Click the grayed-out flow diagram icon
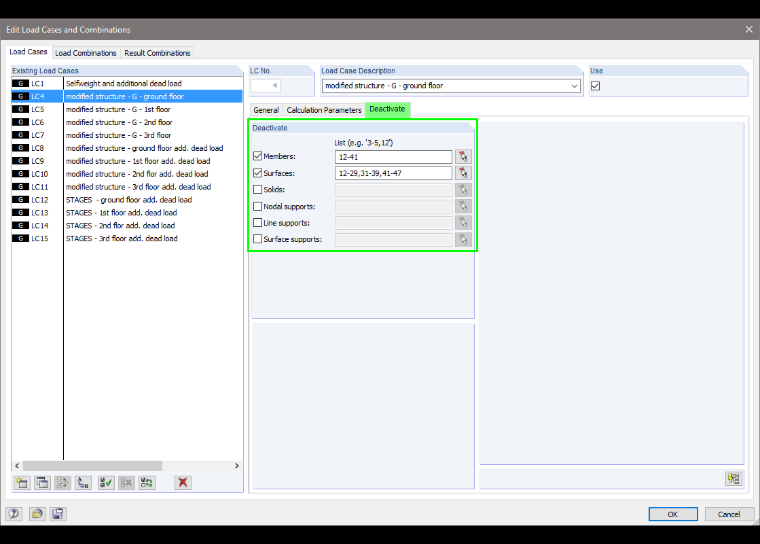760x544 pixels. click(x=63, y=482)
